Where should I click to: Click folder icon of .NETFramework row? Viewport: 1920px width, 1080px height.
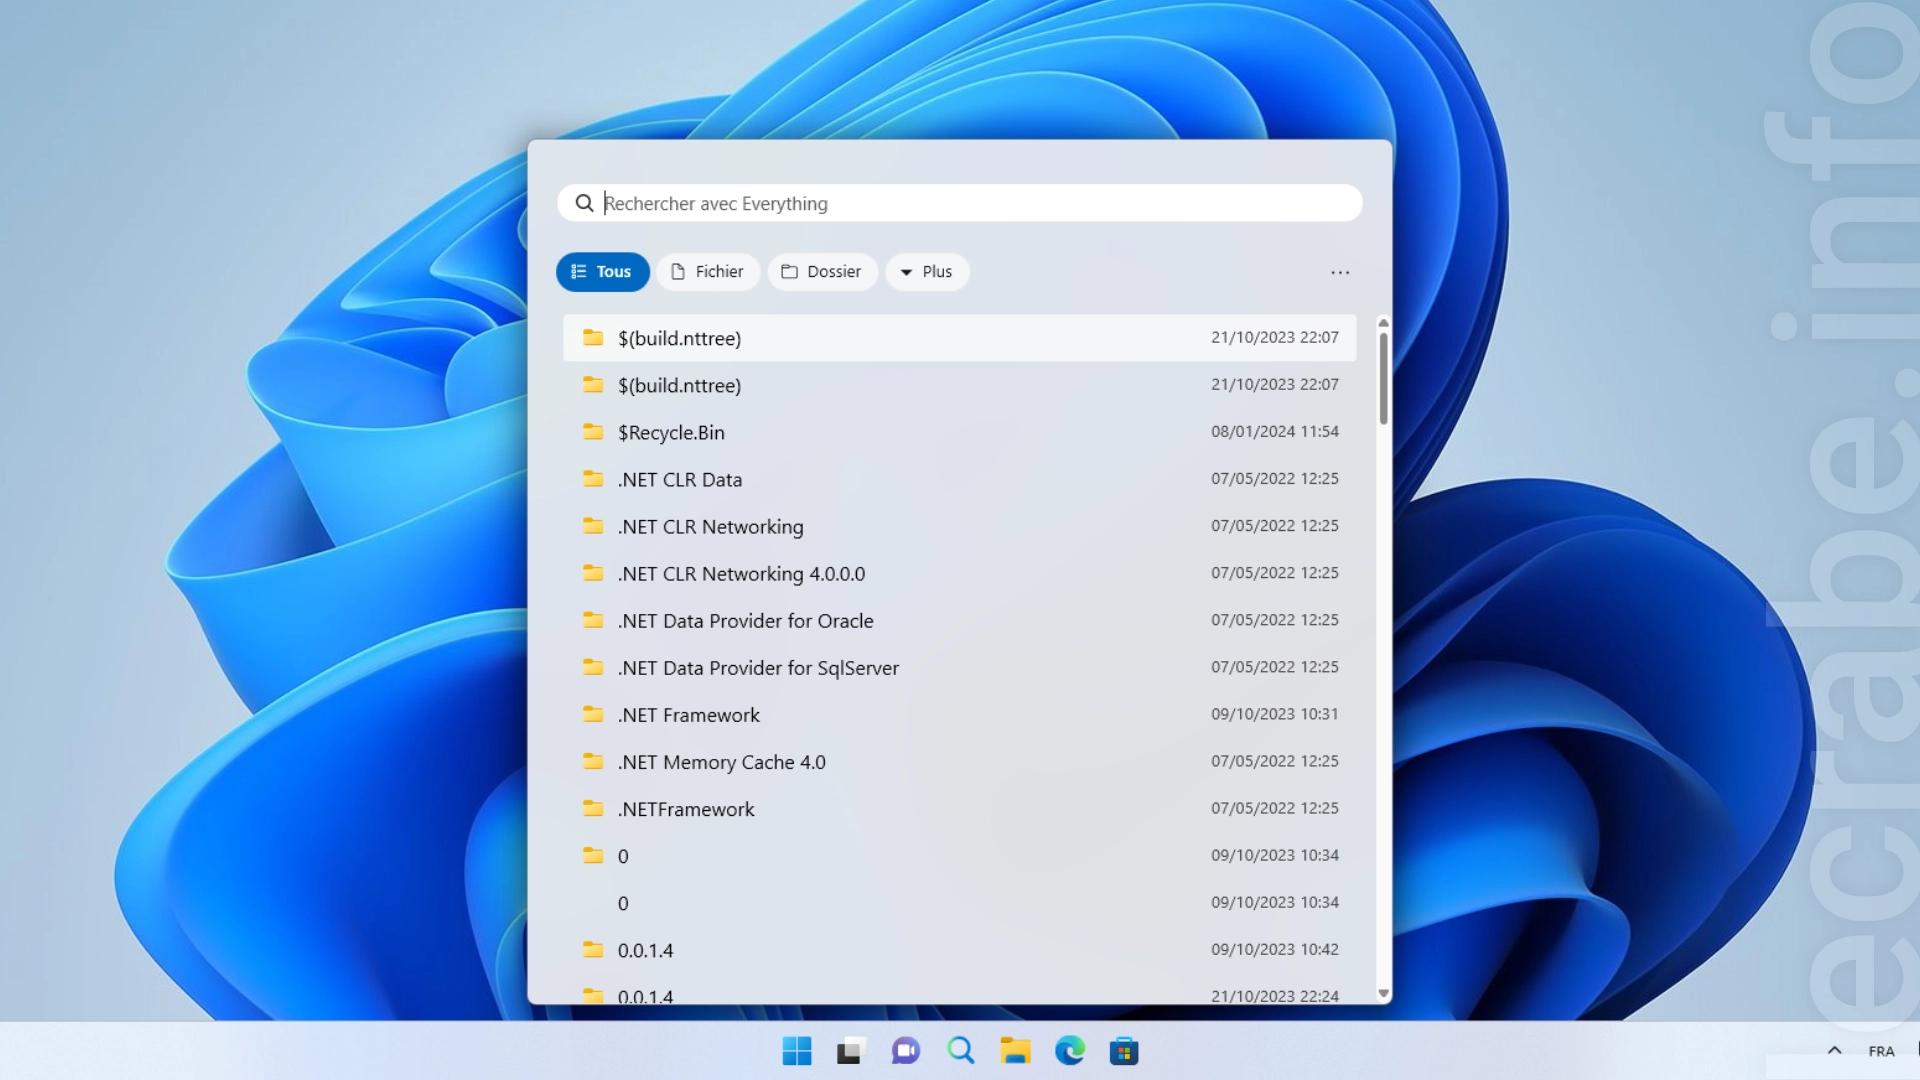pos(593,808)
